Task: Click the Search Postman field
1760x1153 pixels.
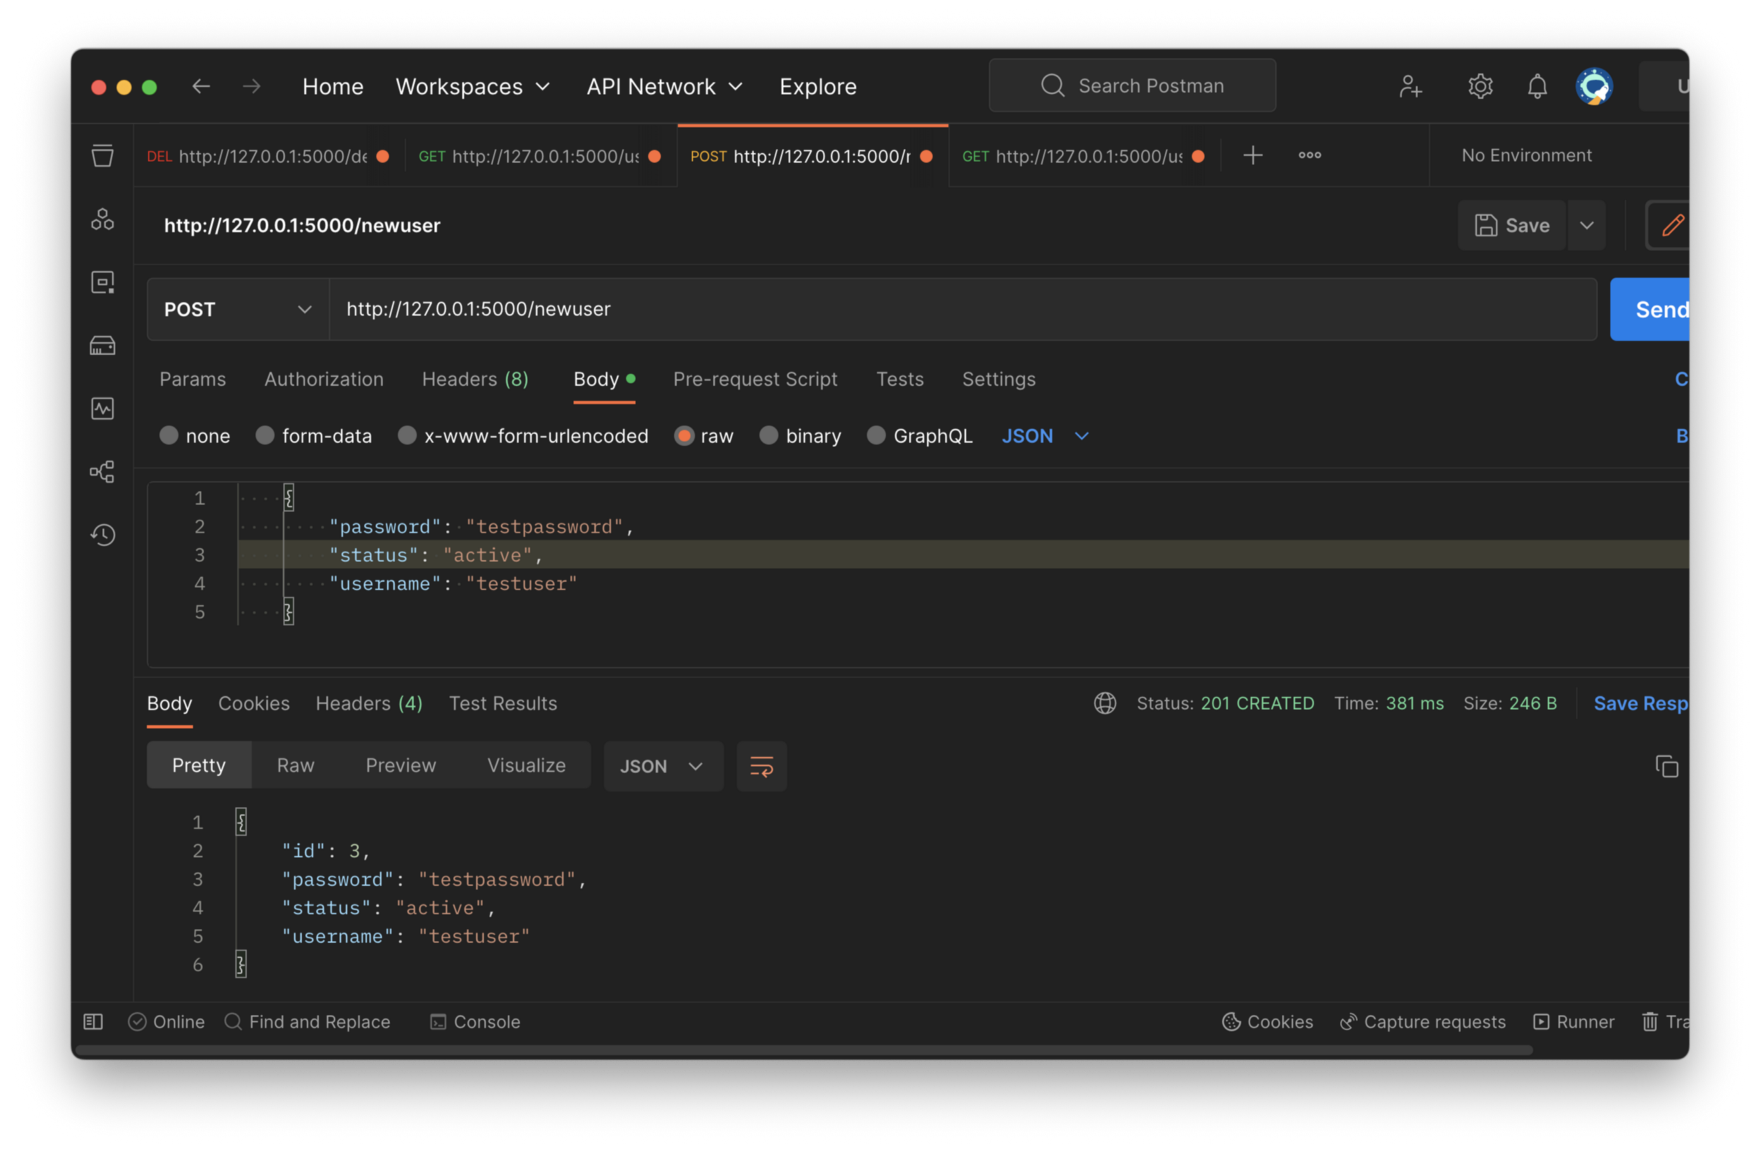Action: (x=1132, y=85)
